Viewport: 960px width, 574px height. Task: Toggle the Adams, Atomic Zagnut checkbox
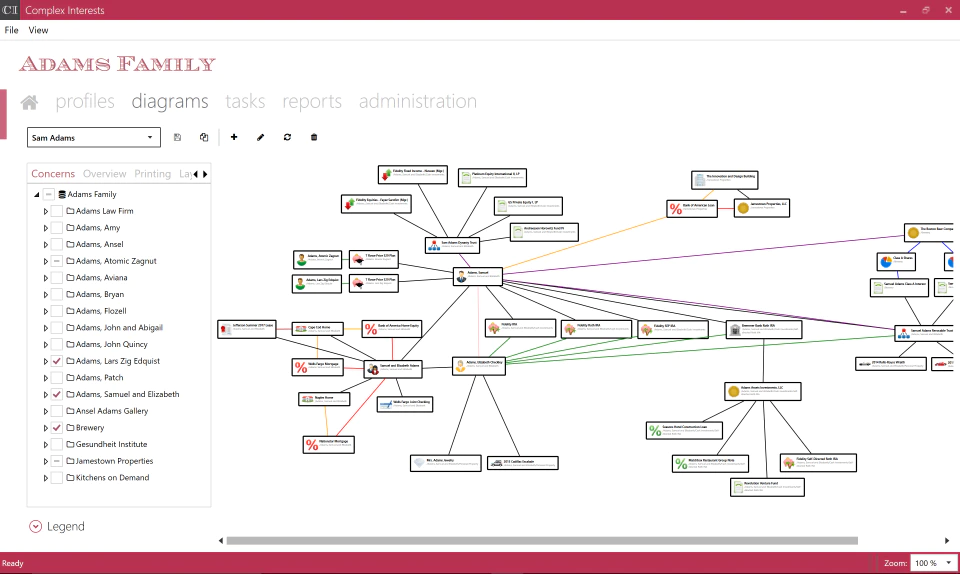[56, 261]
